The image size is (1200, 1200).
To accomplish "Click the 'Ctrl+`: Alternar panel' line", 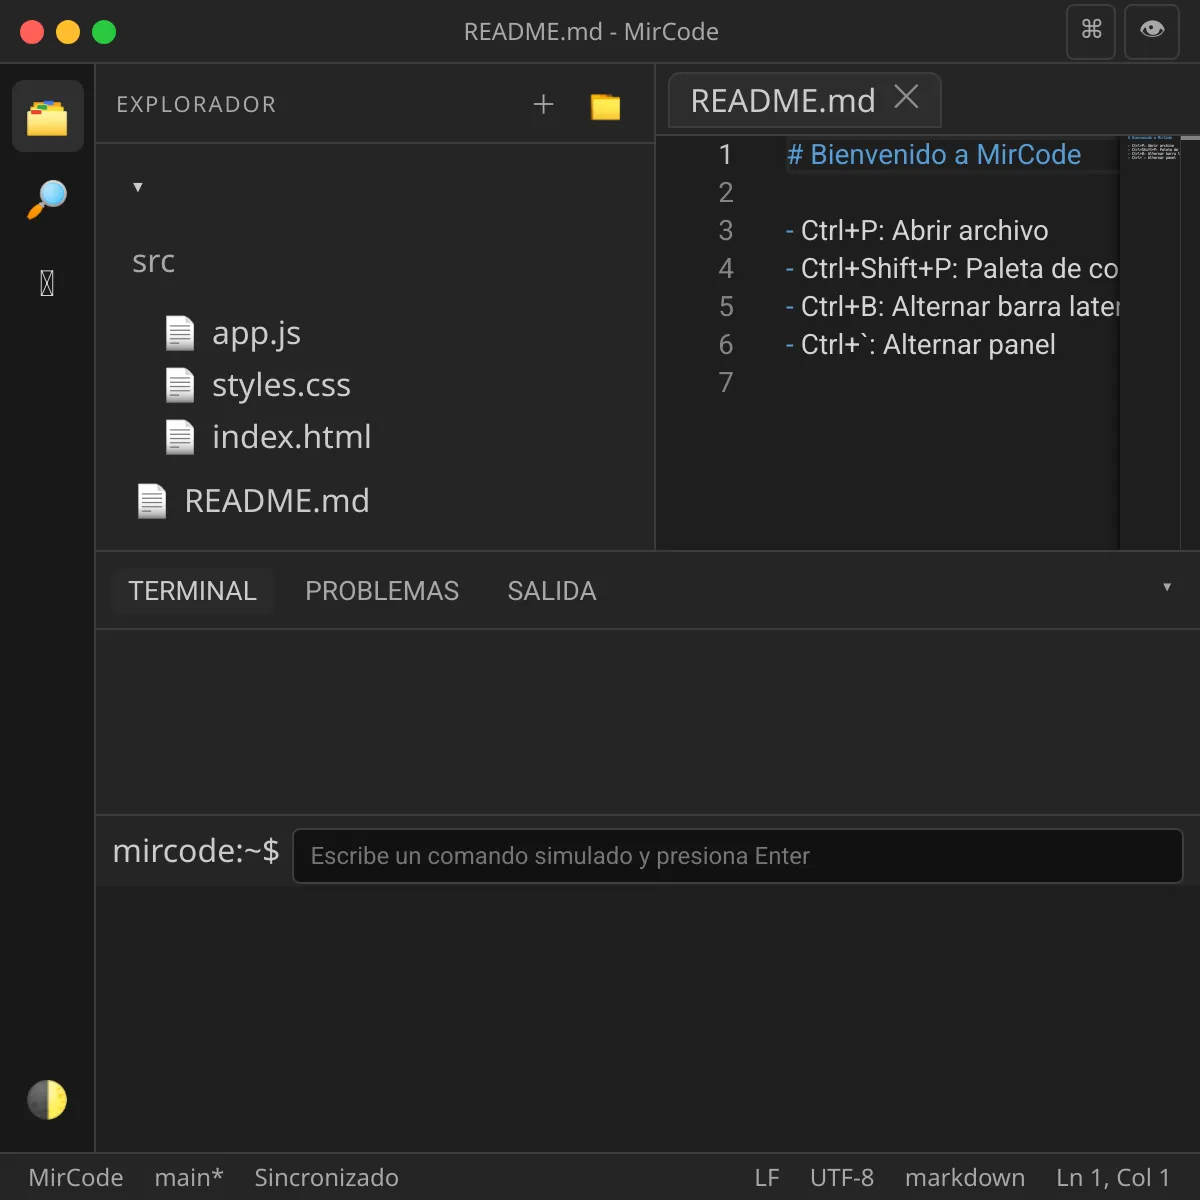I will point(920,345).
